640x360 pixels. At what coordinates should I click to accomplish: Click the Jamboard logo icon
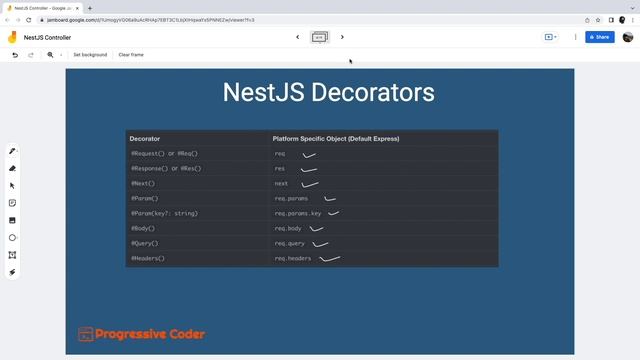click(x=12, y=37)
